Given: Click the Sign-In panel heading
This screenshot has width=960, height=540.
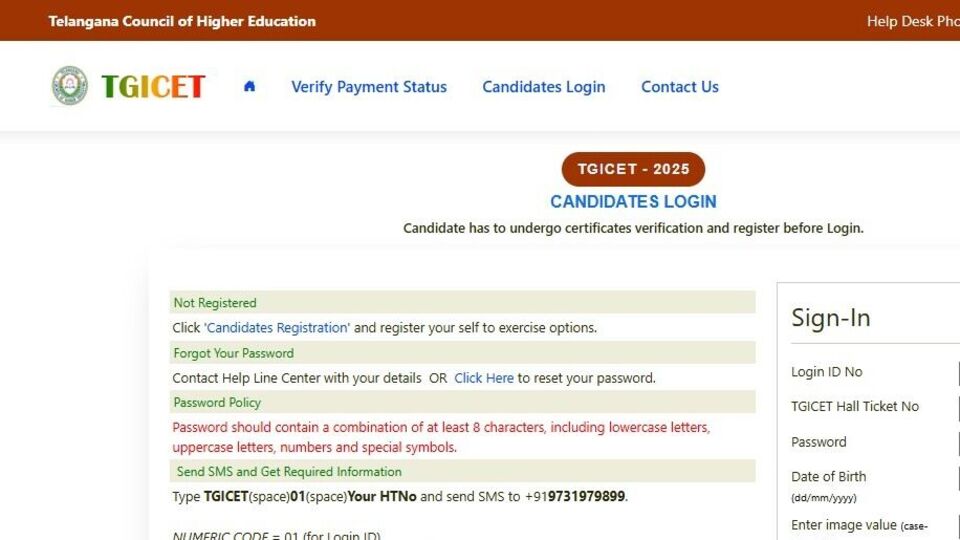Looking at the screenshot, I should click(x=831, y=318).
